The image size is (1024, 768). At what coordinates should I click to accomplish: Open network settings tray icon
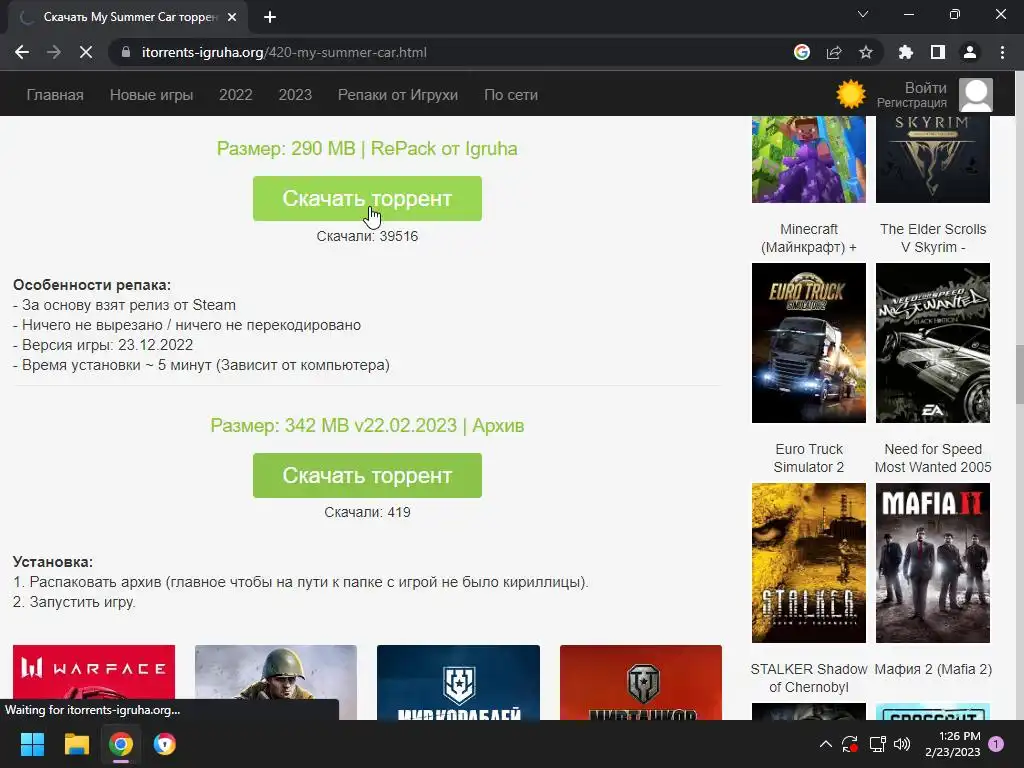877,744
